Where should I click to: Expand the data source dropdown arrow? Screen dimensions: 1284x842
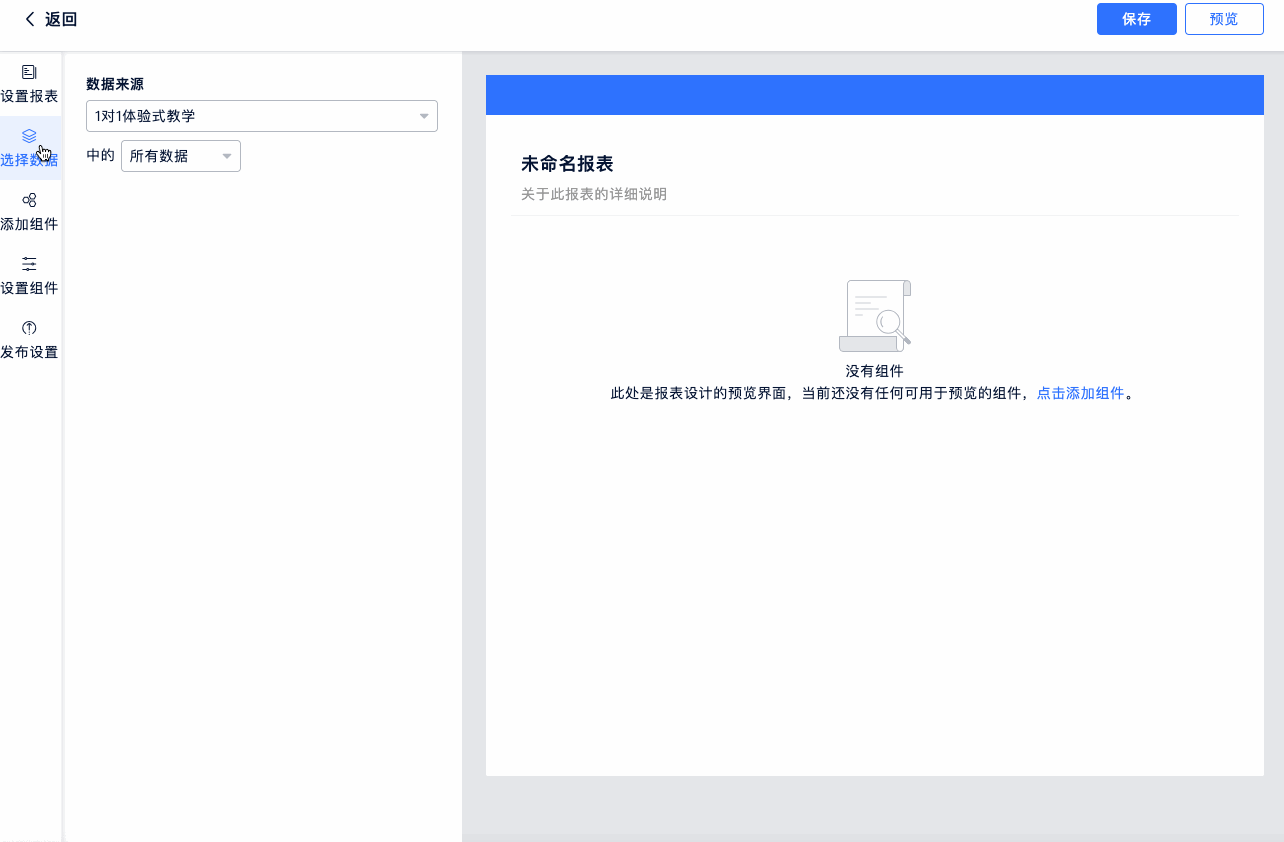[x=424, y=116]
